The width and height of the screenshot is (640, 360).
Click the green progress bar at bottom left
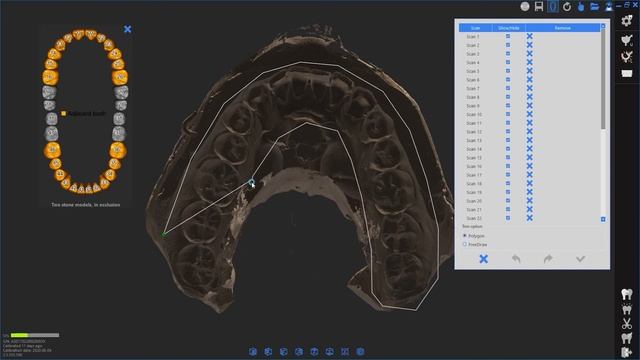click(35, 335)
